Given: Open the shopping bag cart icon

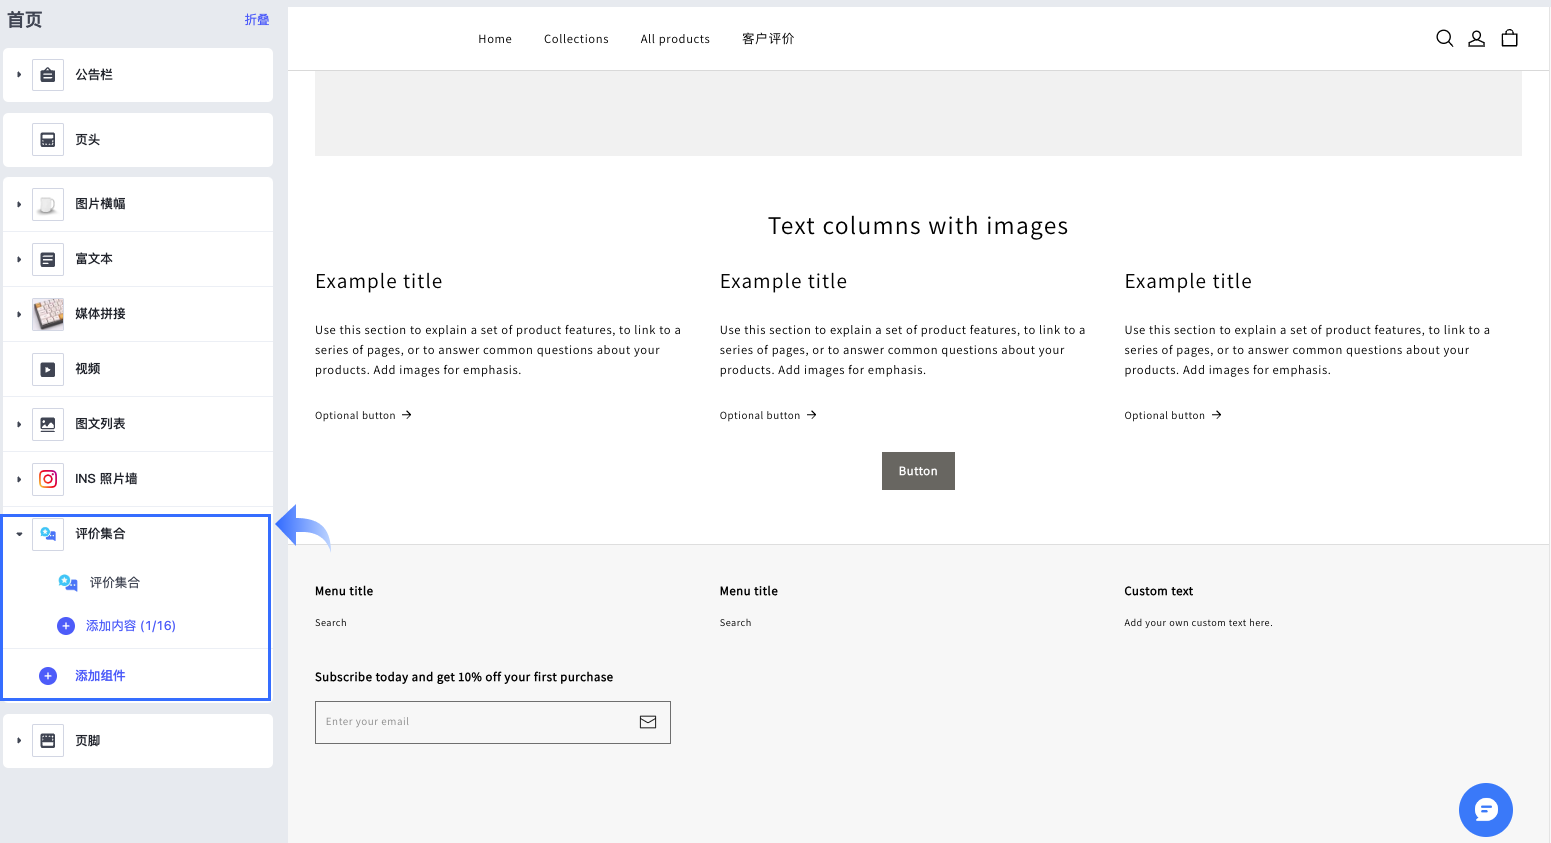Looking at the screenshot, I should (x=1509, y=38).
